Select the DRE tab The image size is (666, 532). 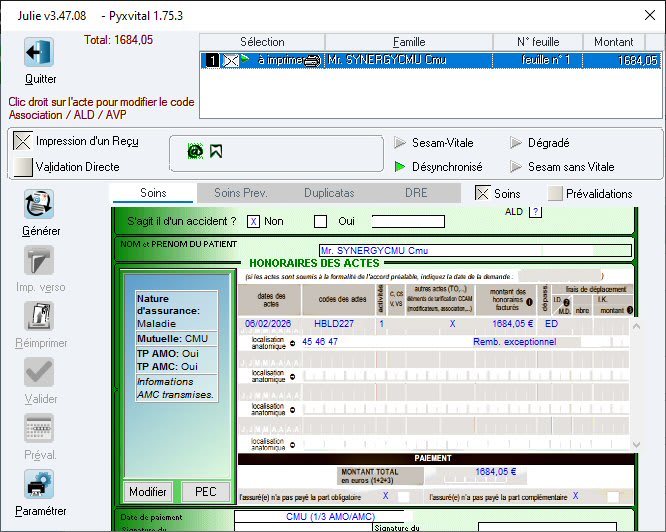(x=416, y=193)
